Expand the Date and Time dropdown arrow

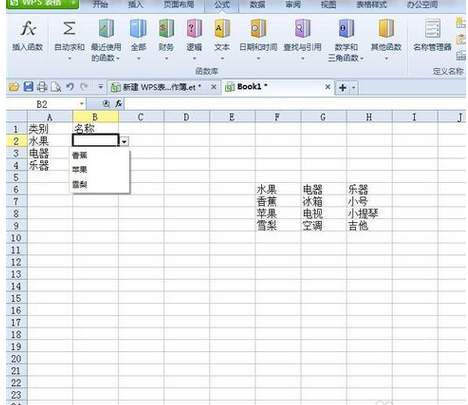pos(258,59)
